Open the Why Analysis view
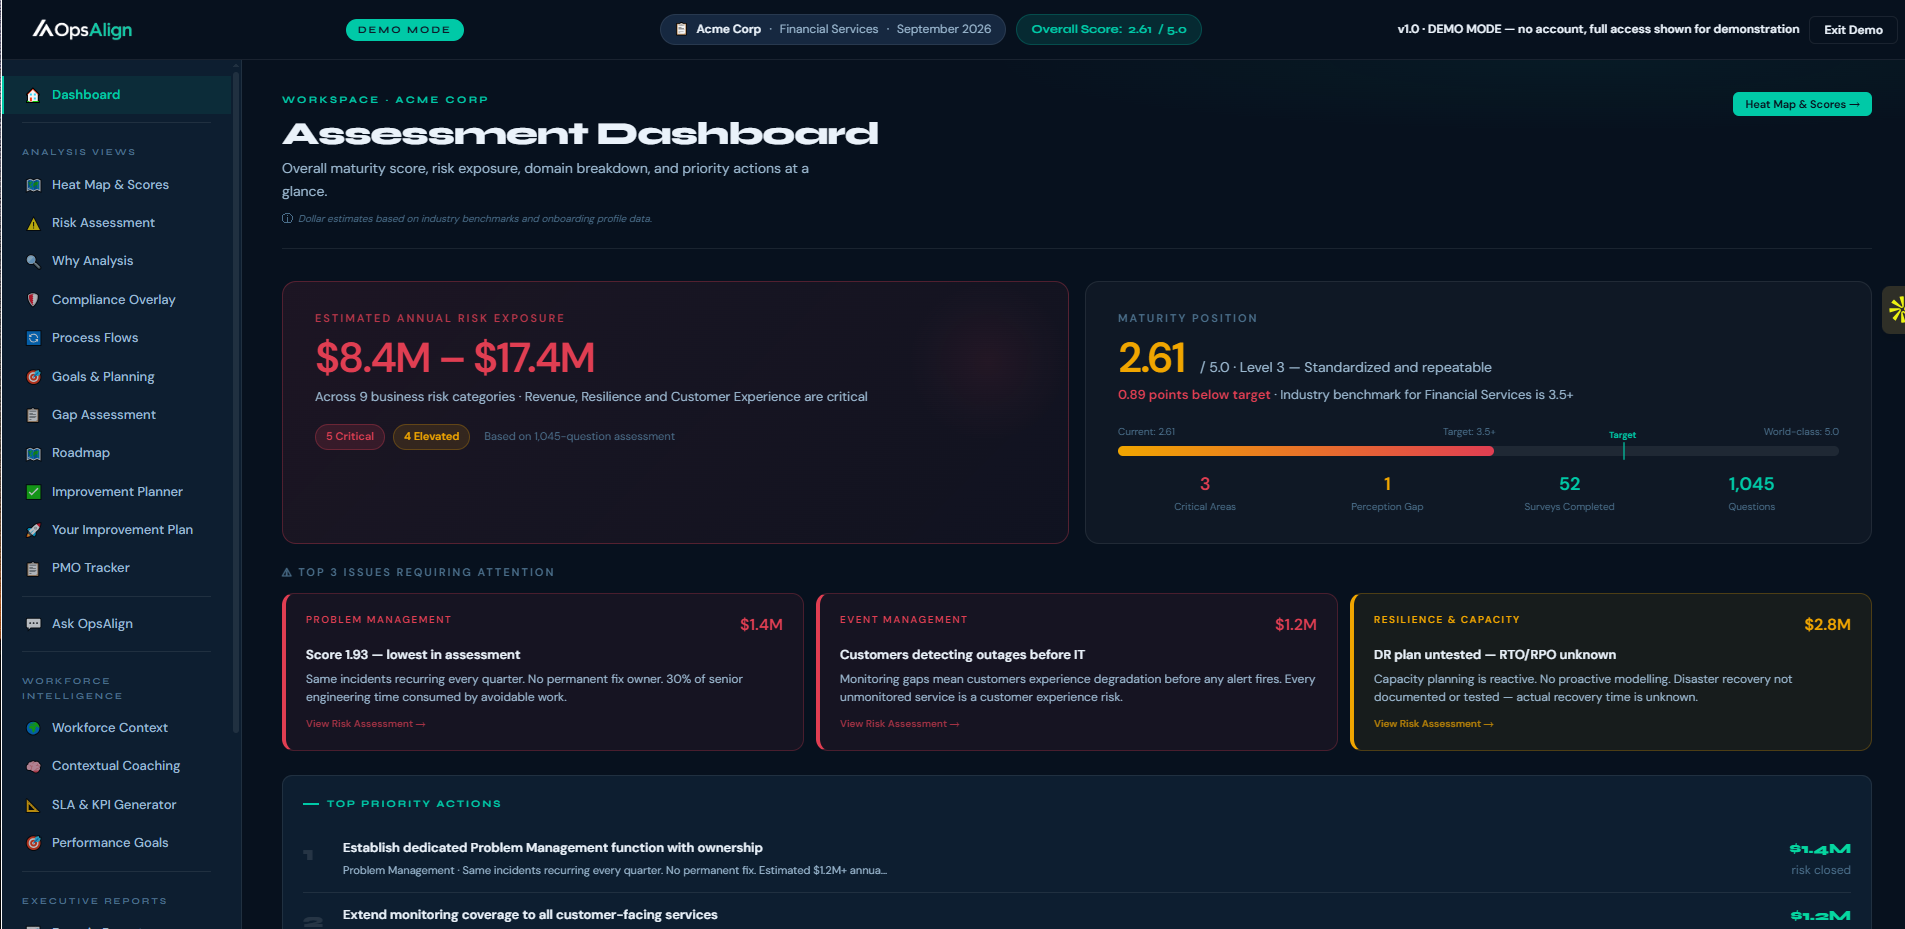This screenshot has width=1905, height=929. 118,261
